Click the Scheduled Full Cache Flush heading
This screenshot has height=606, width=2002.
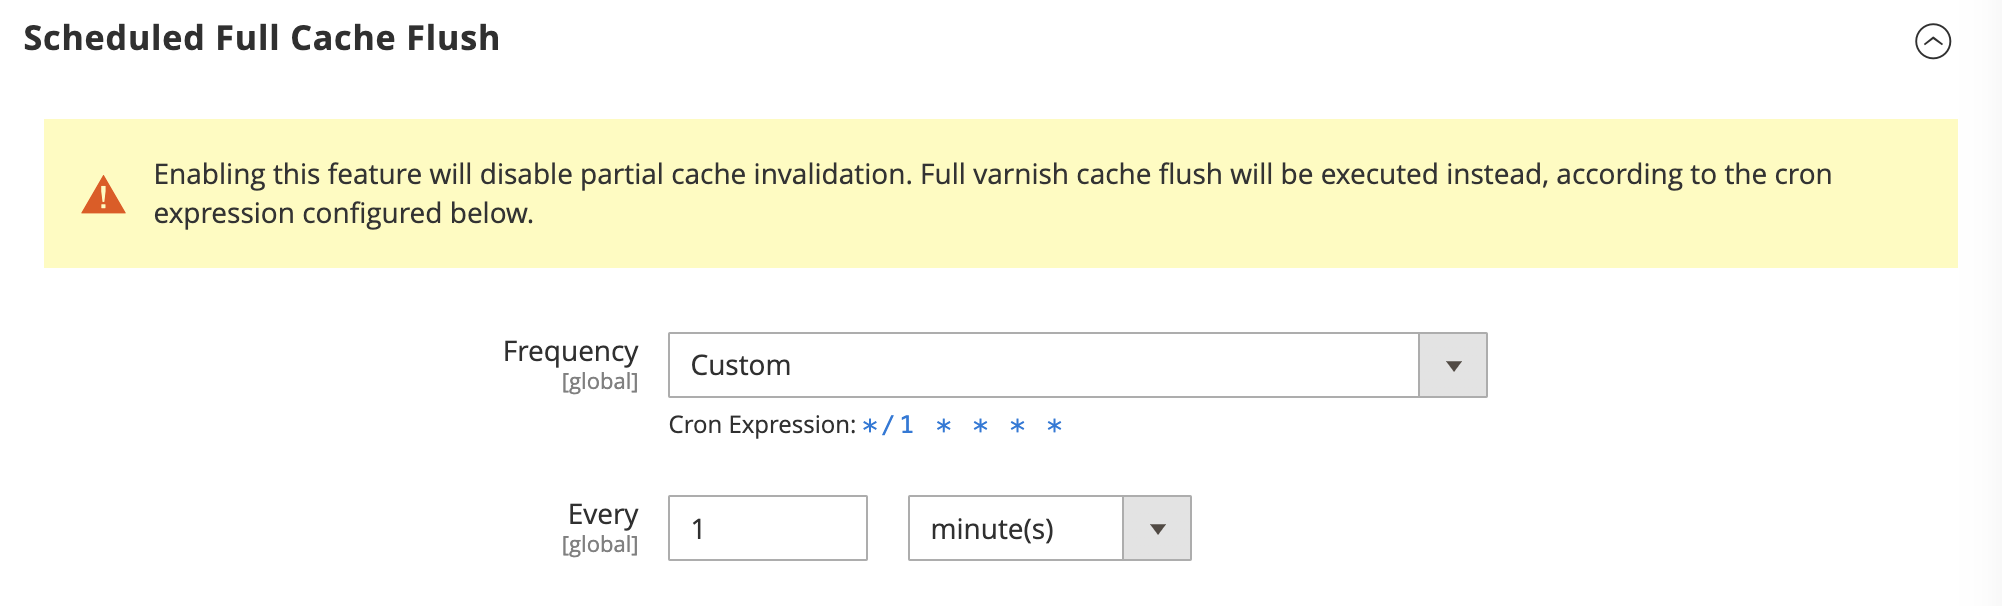(262, 38)
